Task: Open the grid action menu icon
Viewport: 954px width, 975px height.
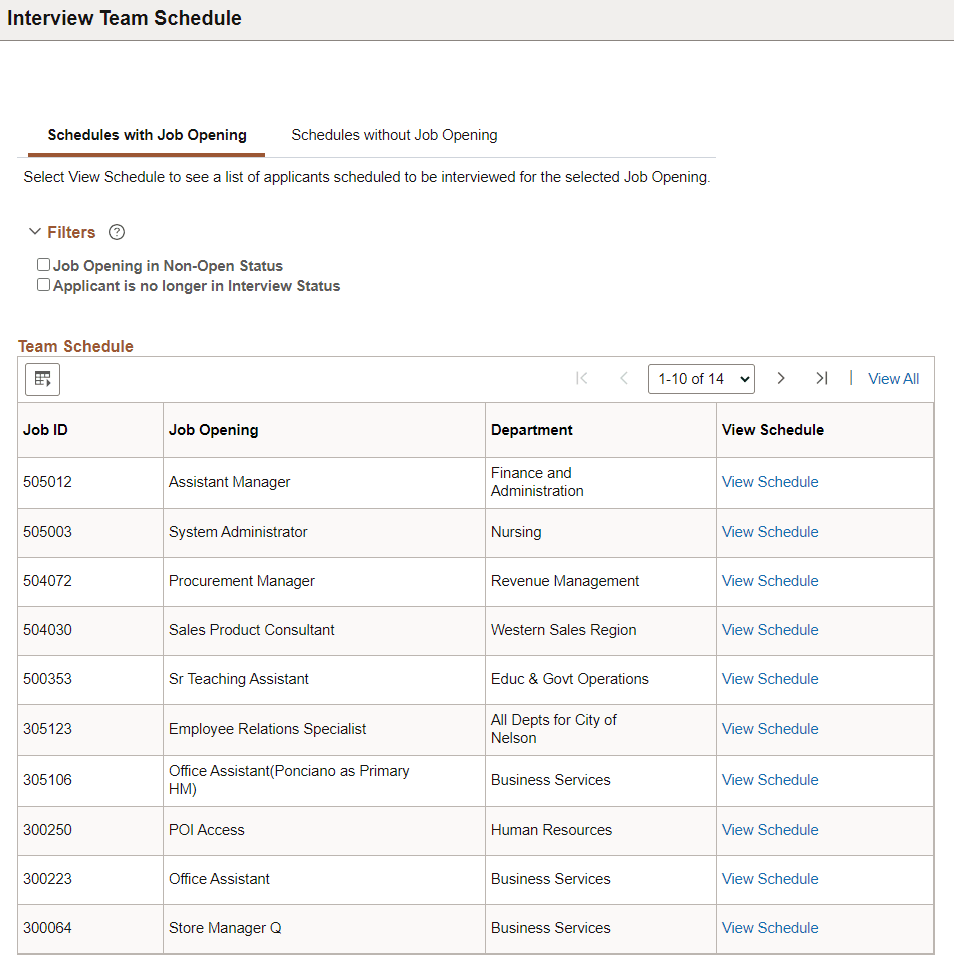Action: tap(42, 379)
